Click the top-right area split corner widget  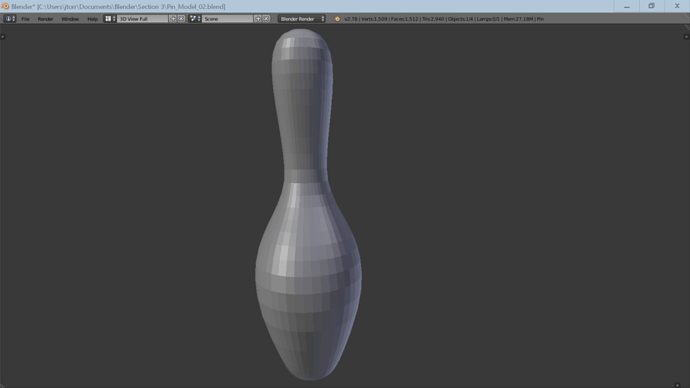(686, 37)
